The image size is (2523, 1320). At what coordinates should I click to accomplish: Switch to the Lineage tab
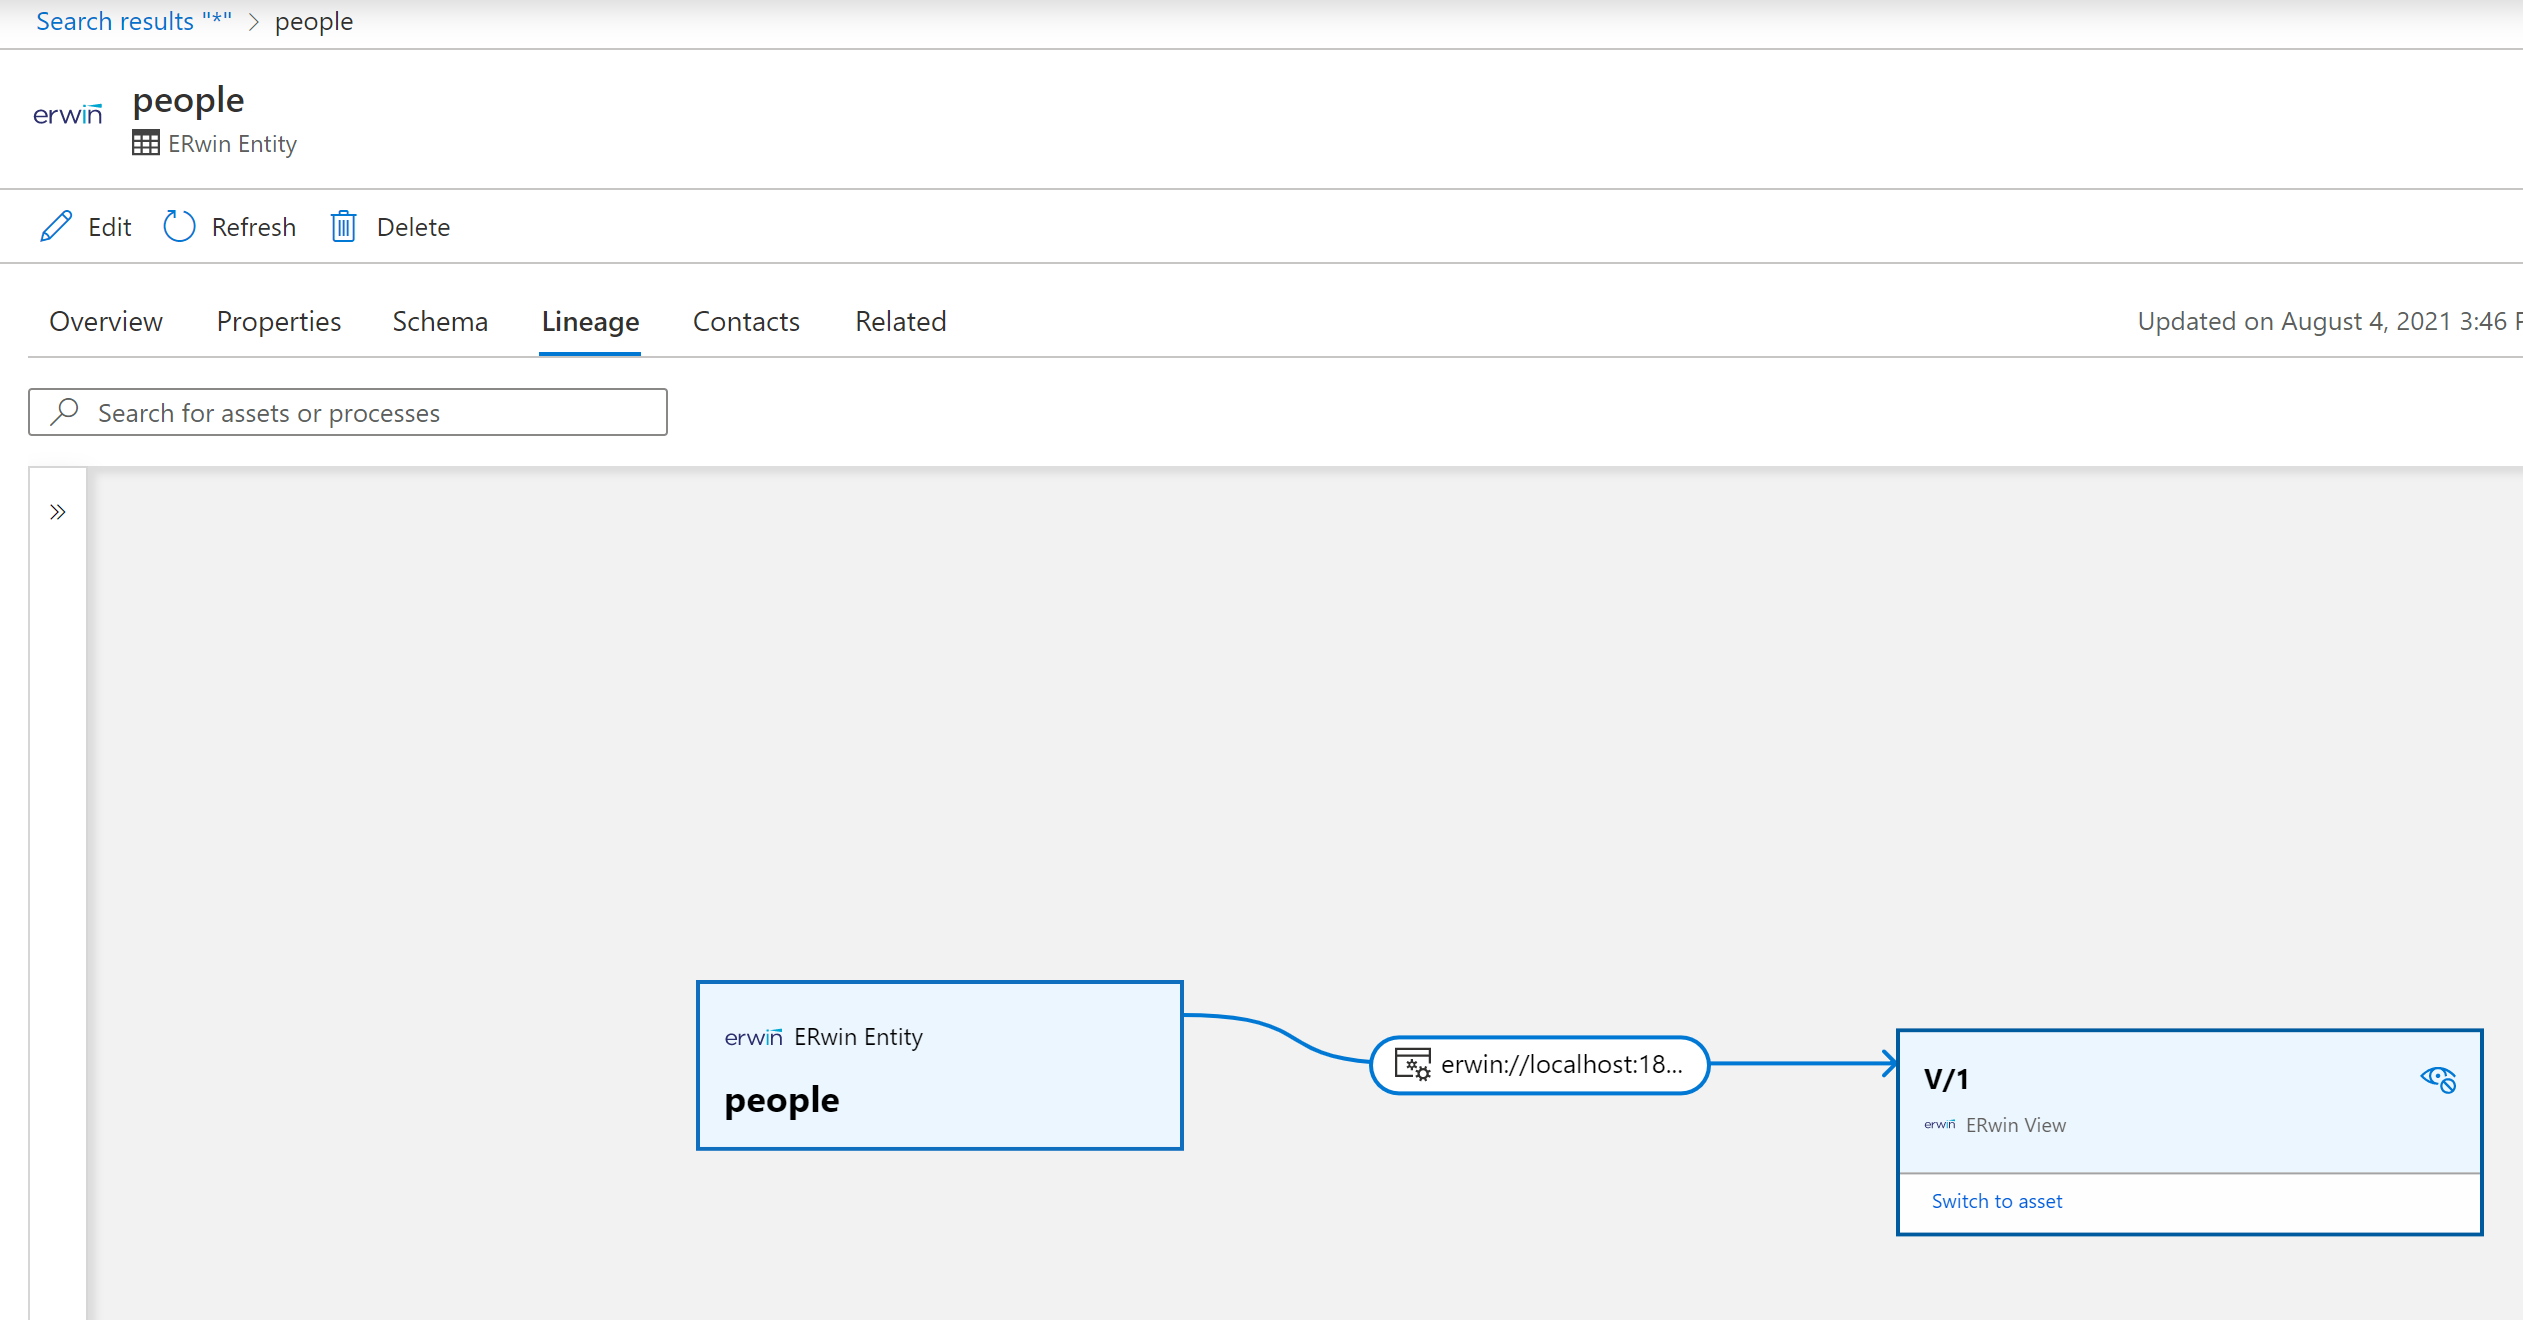point(591,320)
